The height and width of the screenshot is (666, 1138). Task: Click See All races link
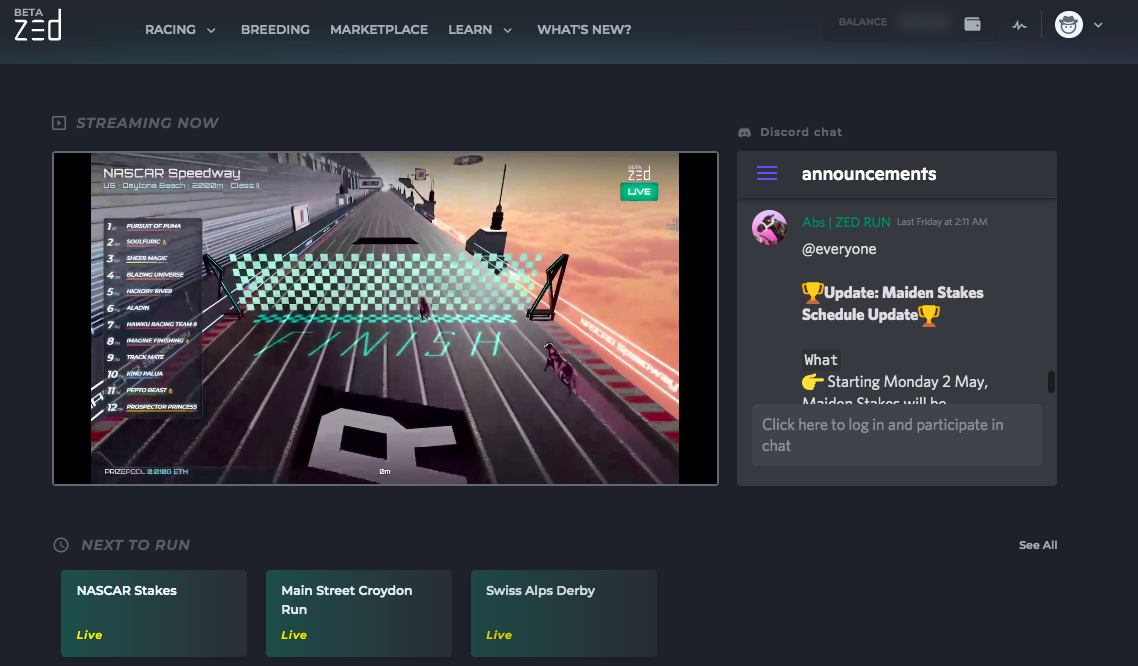point(1038,545)
